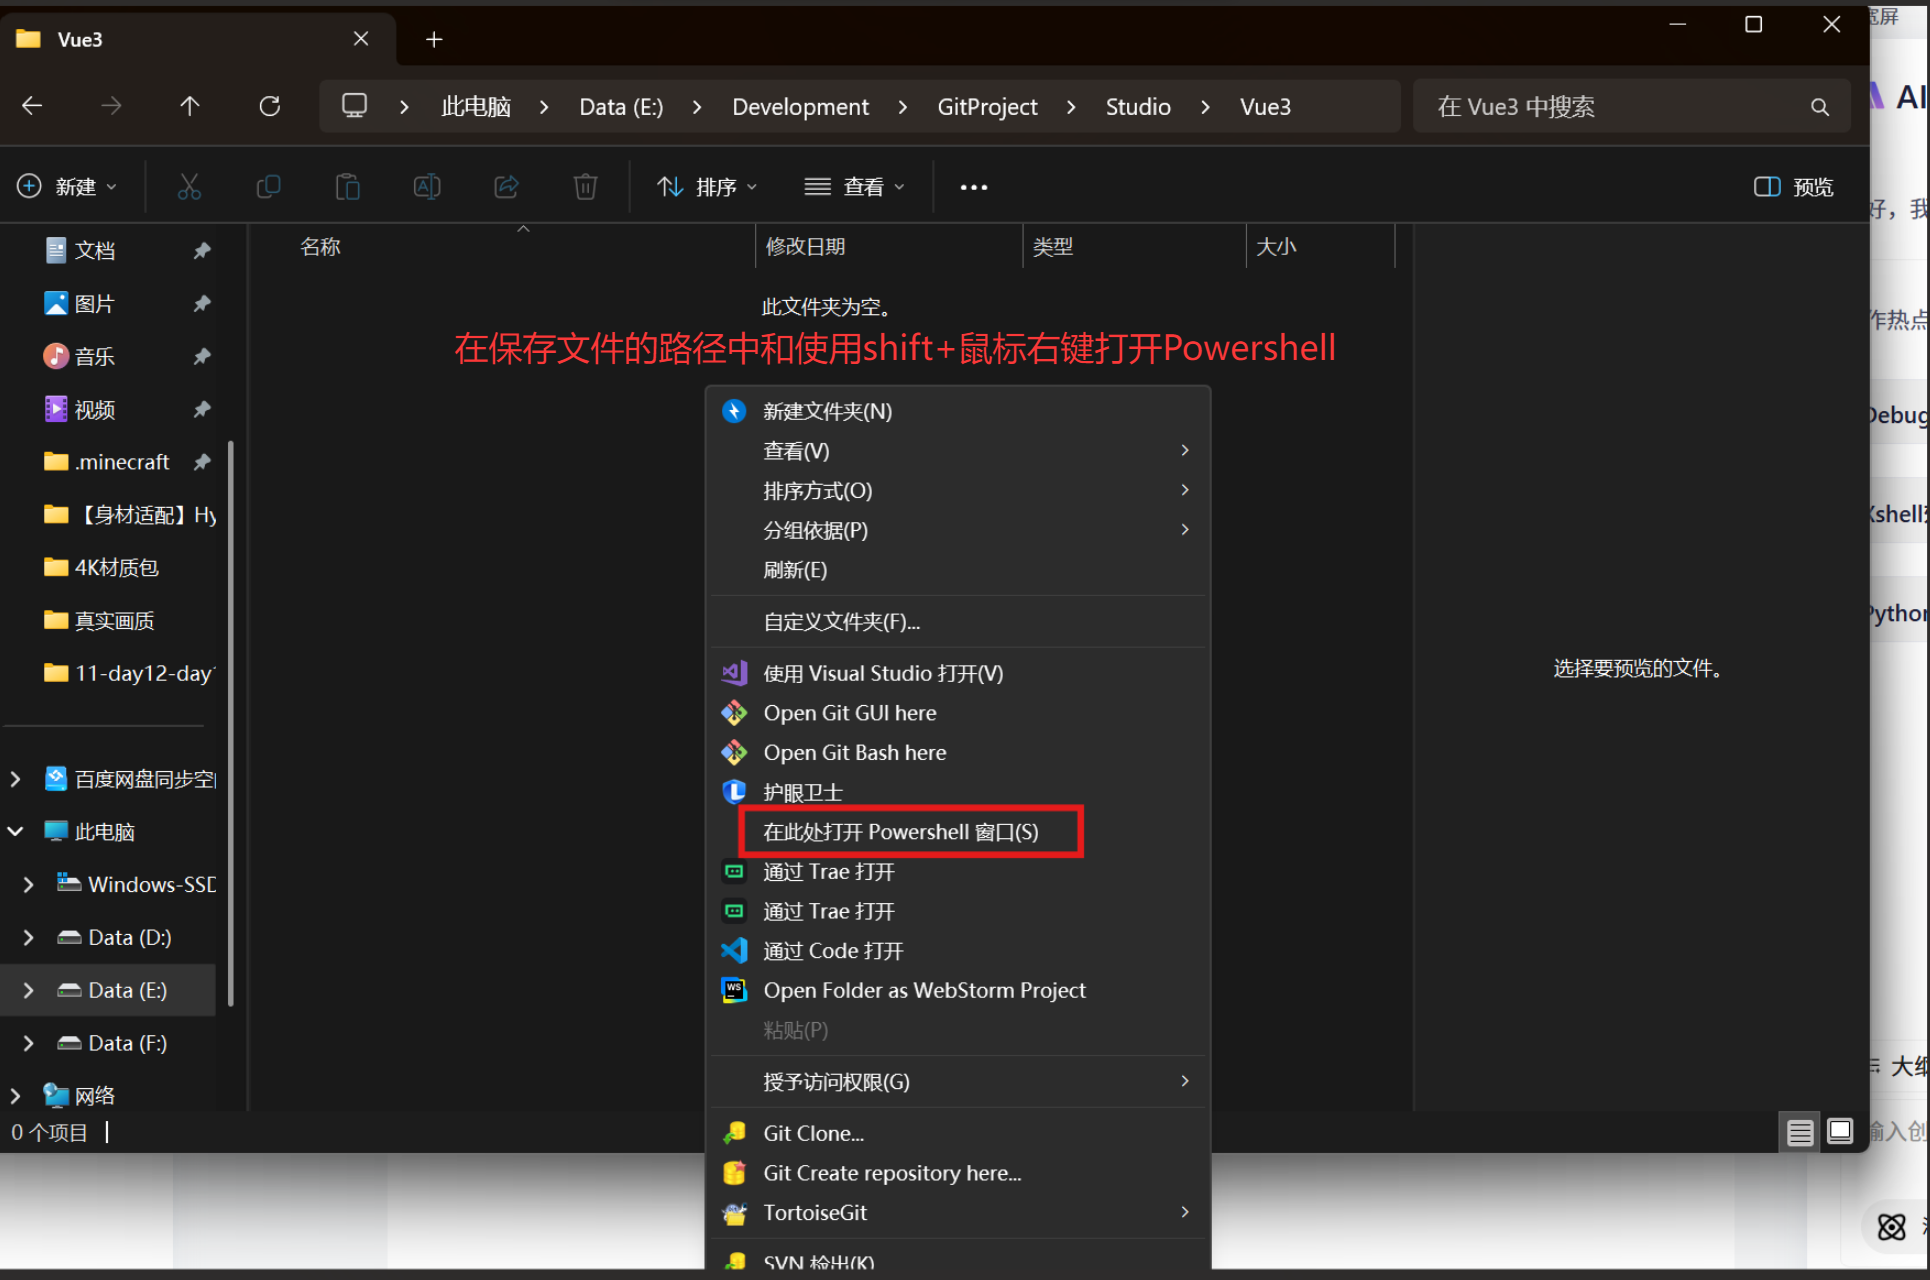The image size is (1930, 1280).
Task: Select 在此处打开 Powershell 窗口(S) menu entry
Action: pos(900,832)
